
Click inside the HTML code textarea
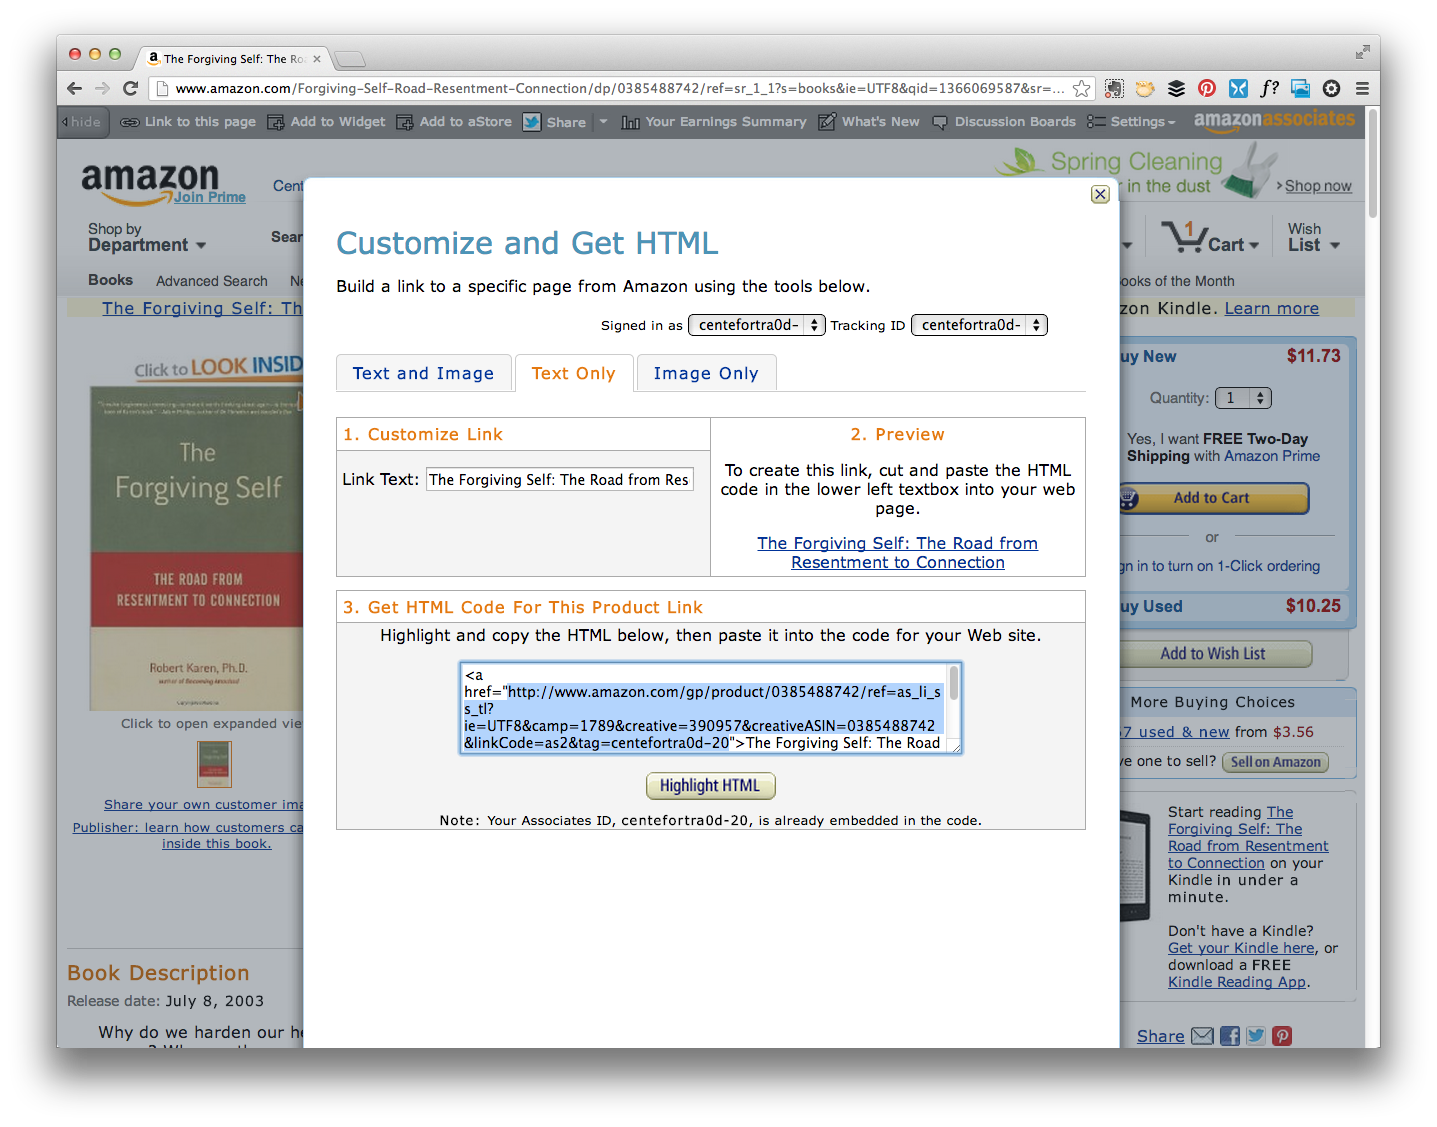(x=704, y=708)
